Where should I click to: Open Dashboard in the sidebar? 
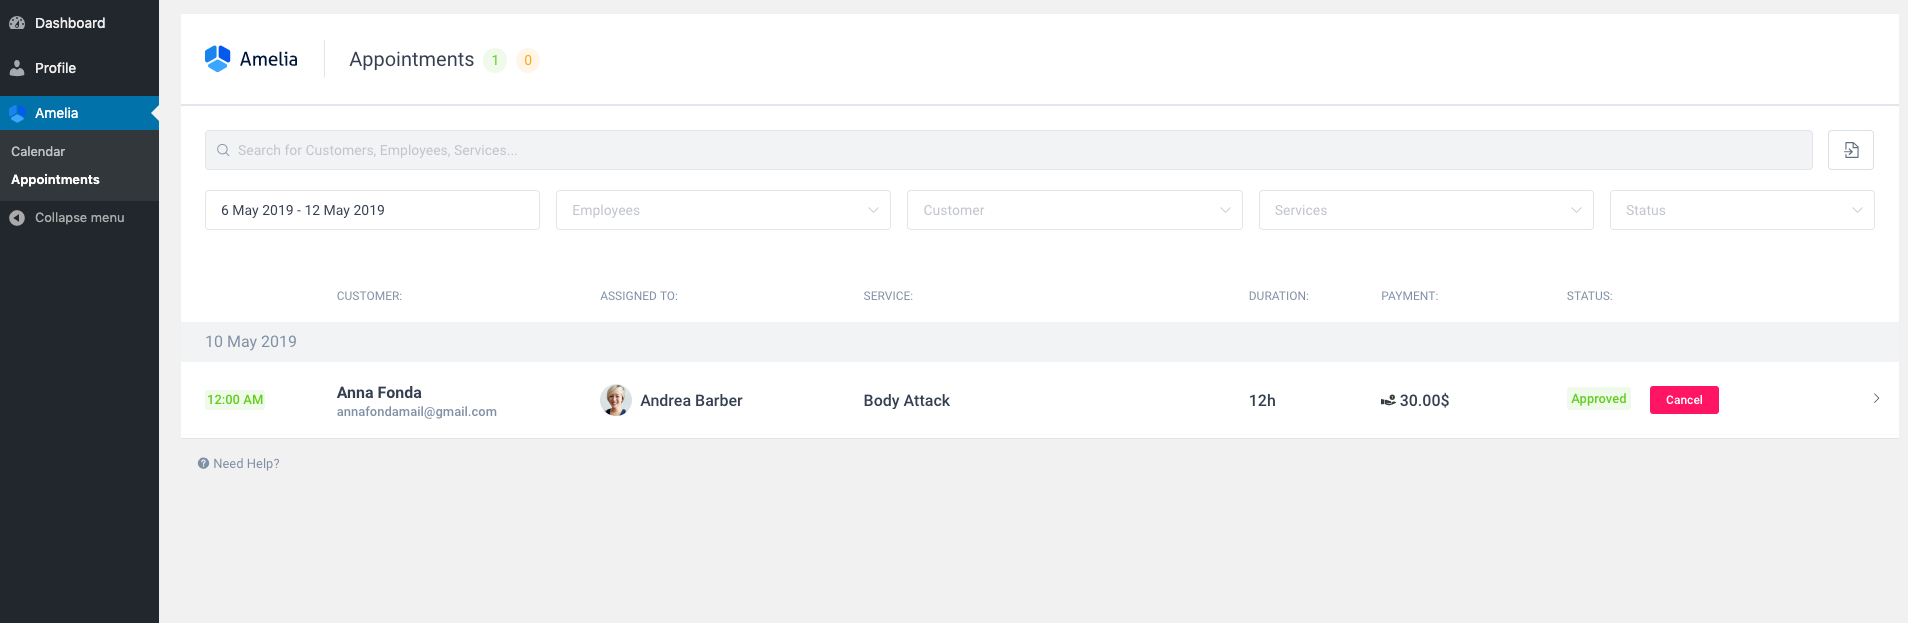[x=70, y=23]
